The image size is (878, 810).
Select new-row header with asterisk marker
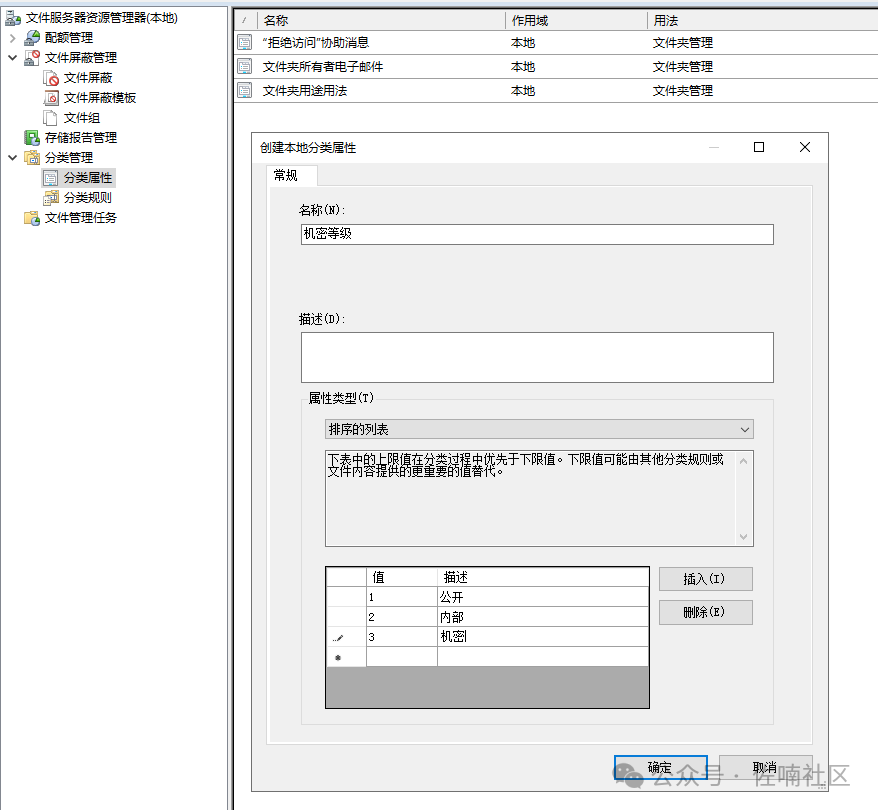(346, 657)
